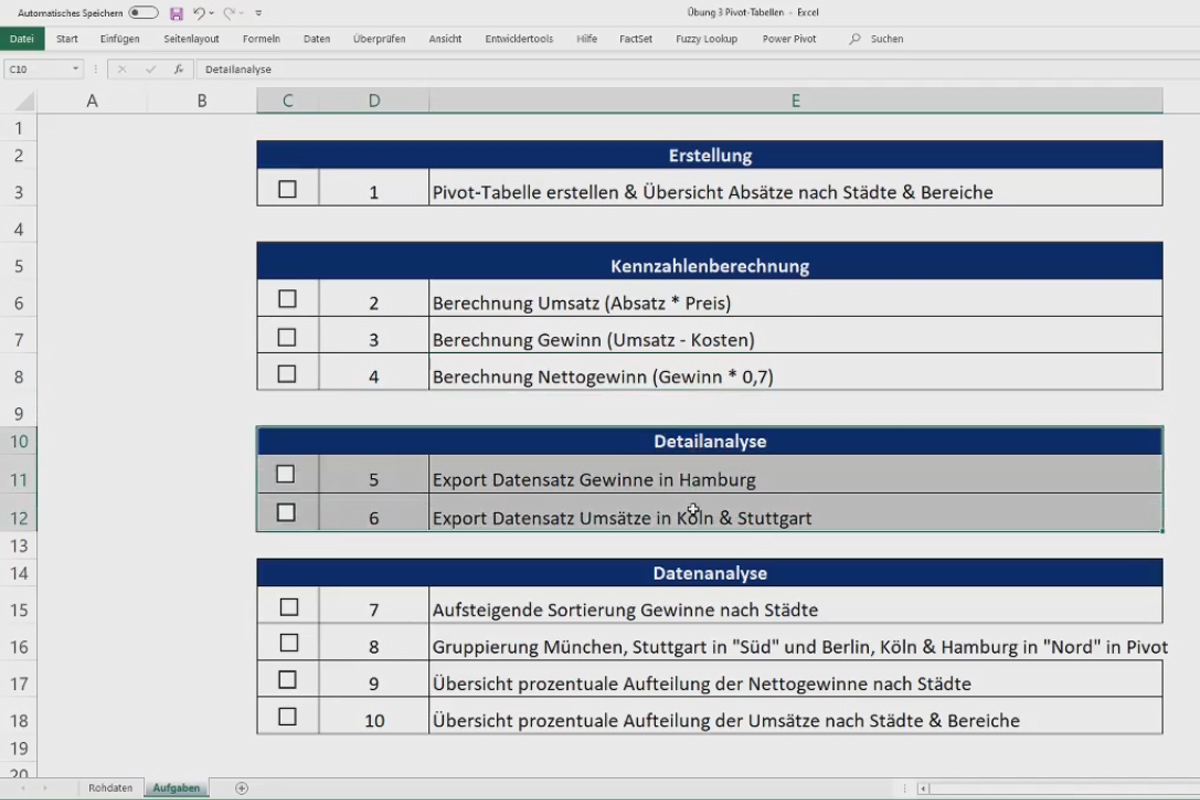Click the Suchen search field
The width and height of the screenshot is (1200, 800).
[887, 39]
